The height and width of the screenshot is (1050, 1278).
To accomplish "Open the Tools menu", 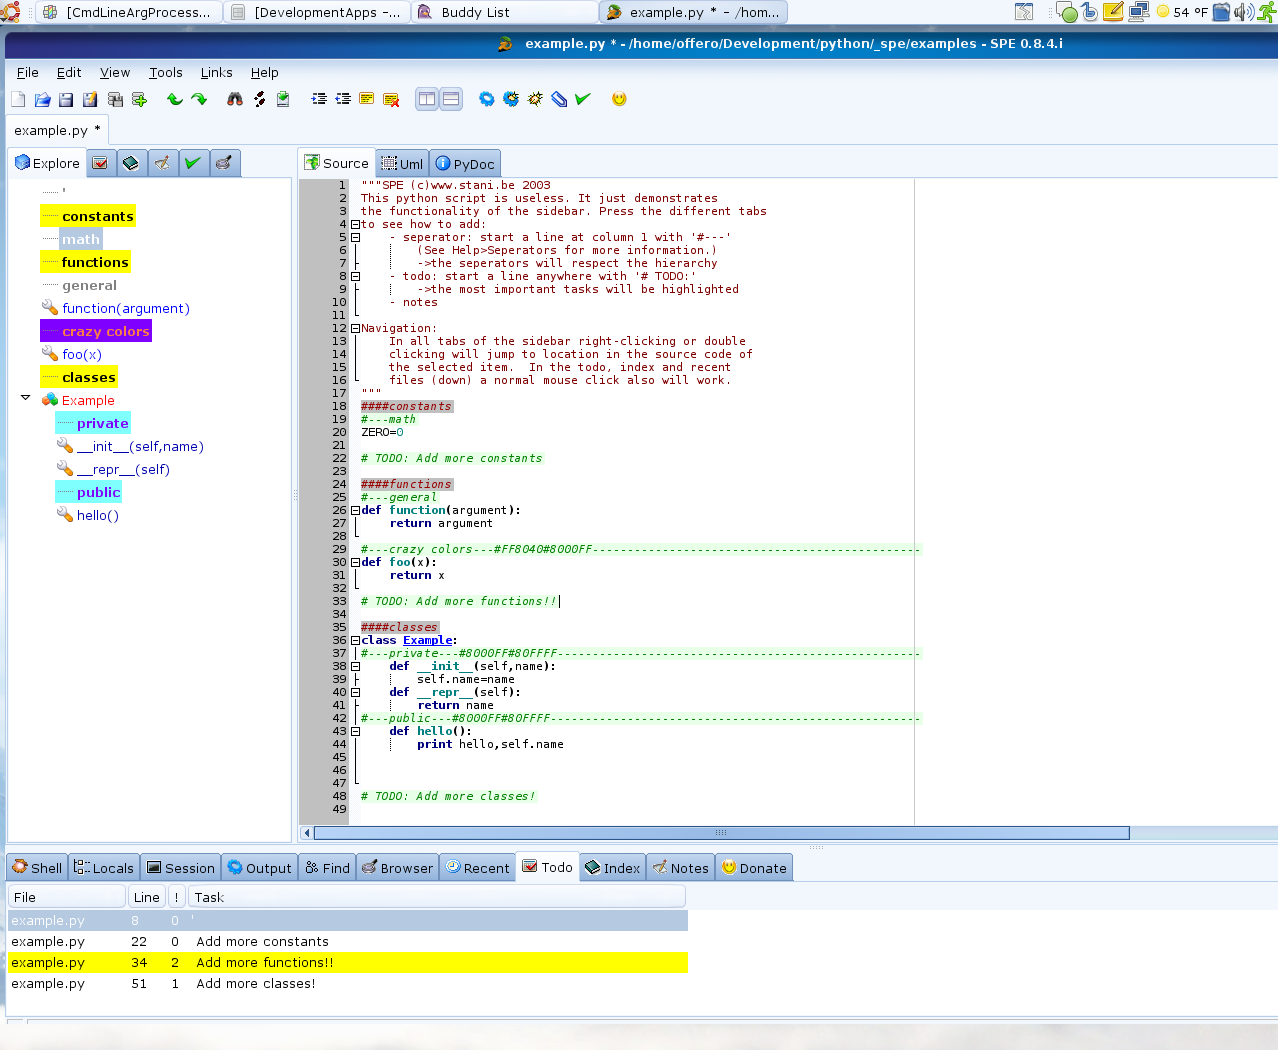I will click(165, 72).
